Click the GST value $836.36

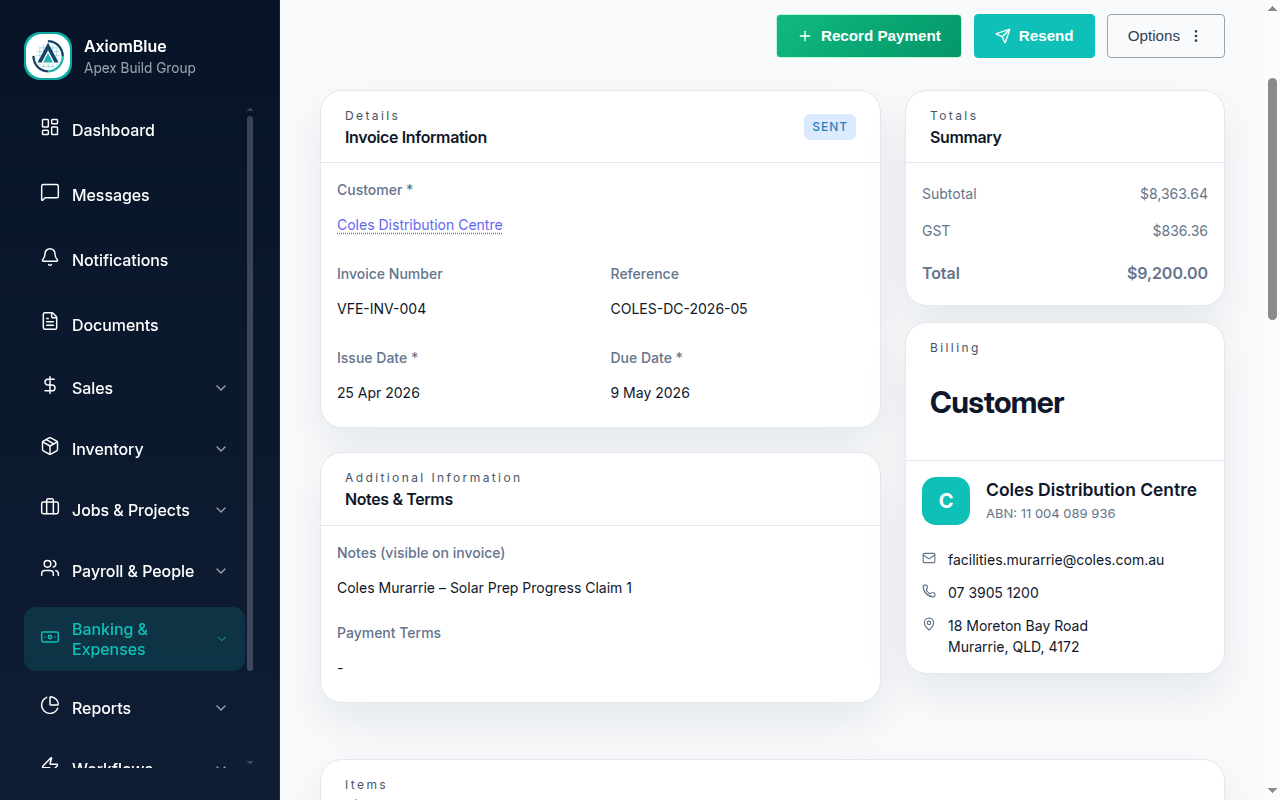click(1180, 231)
